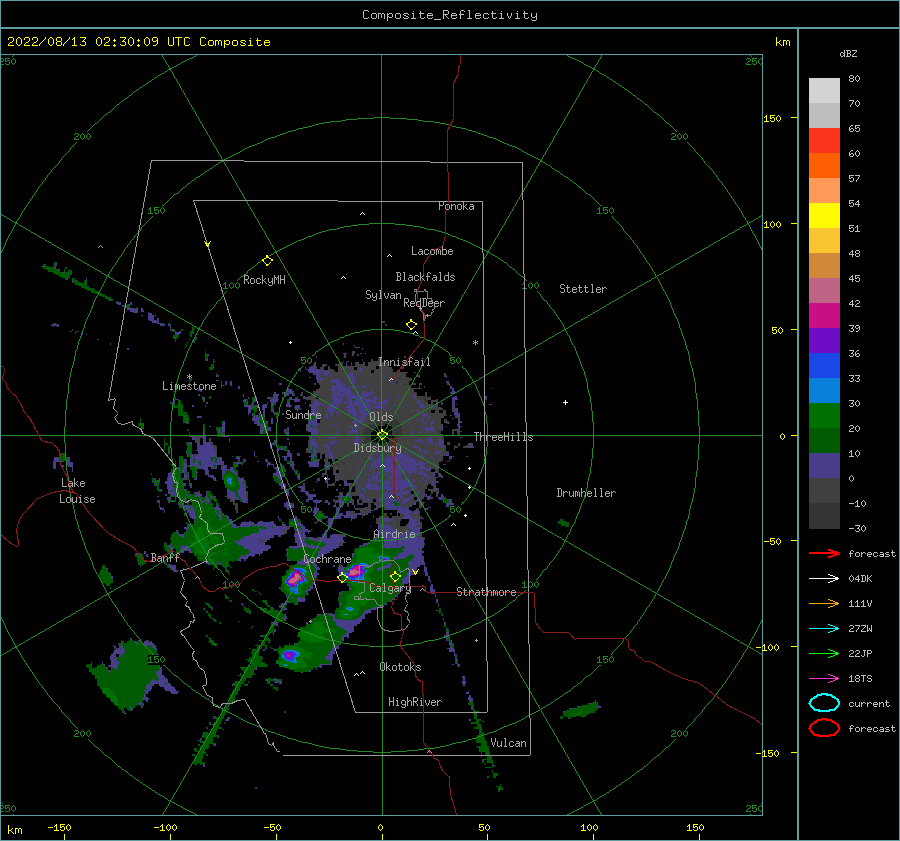Click the red 'forecast' ellipse legend symbol
This screenshot has height=841, width=900.
tap(824, 728)
